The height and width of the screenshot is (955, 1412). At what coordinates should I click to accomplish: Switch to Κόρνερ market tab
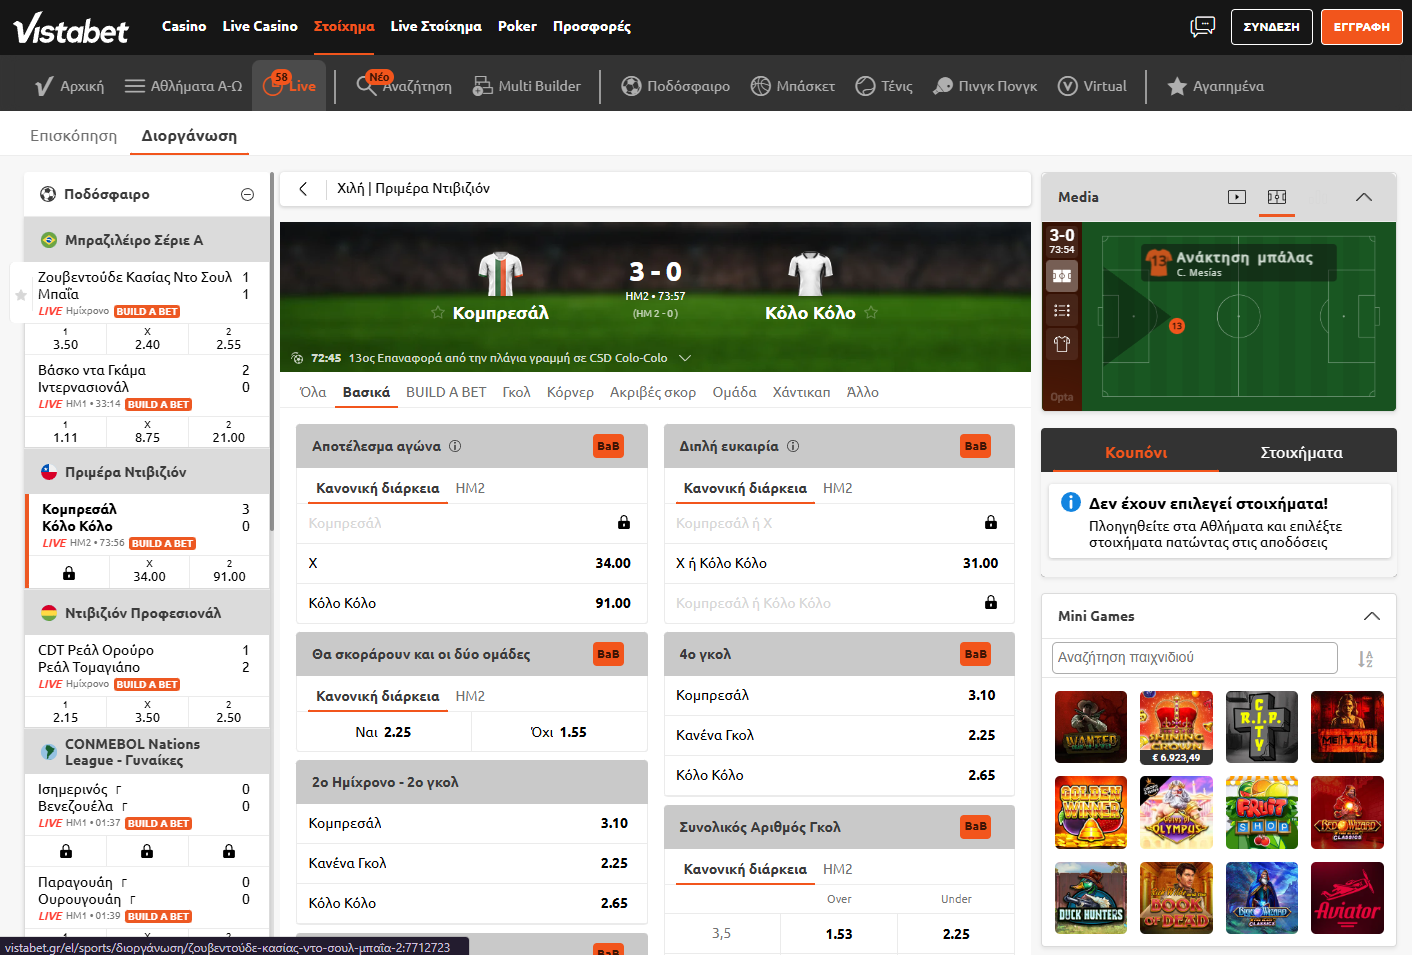[x=570, y=392]
